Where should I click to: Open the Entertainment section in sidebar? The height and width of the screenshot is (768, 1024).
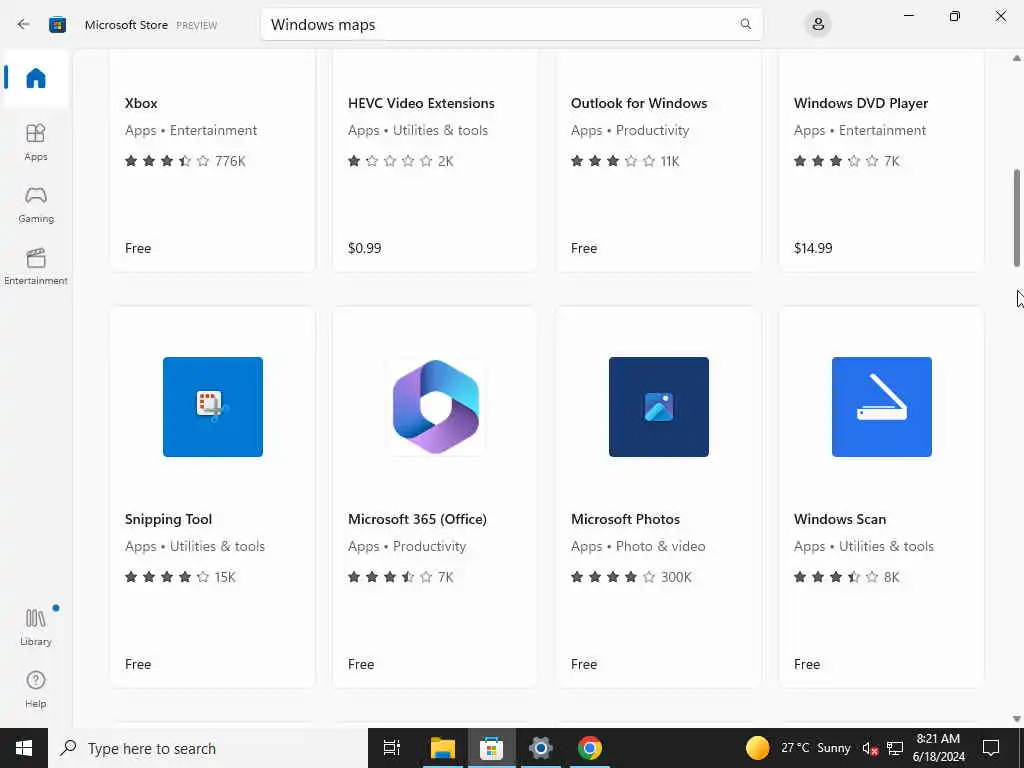click(x=36, y=266)
